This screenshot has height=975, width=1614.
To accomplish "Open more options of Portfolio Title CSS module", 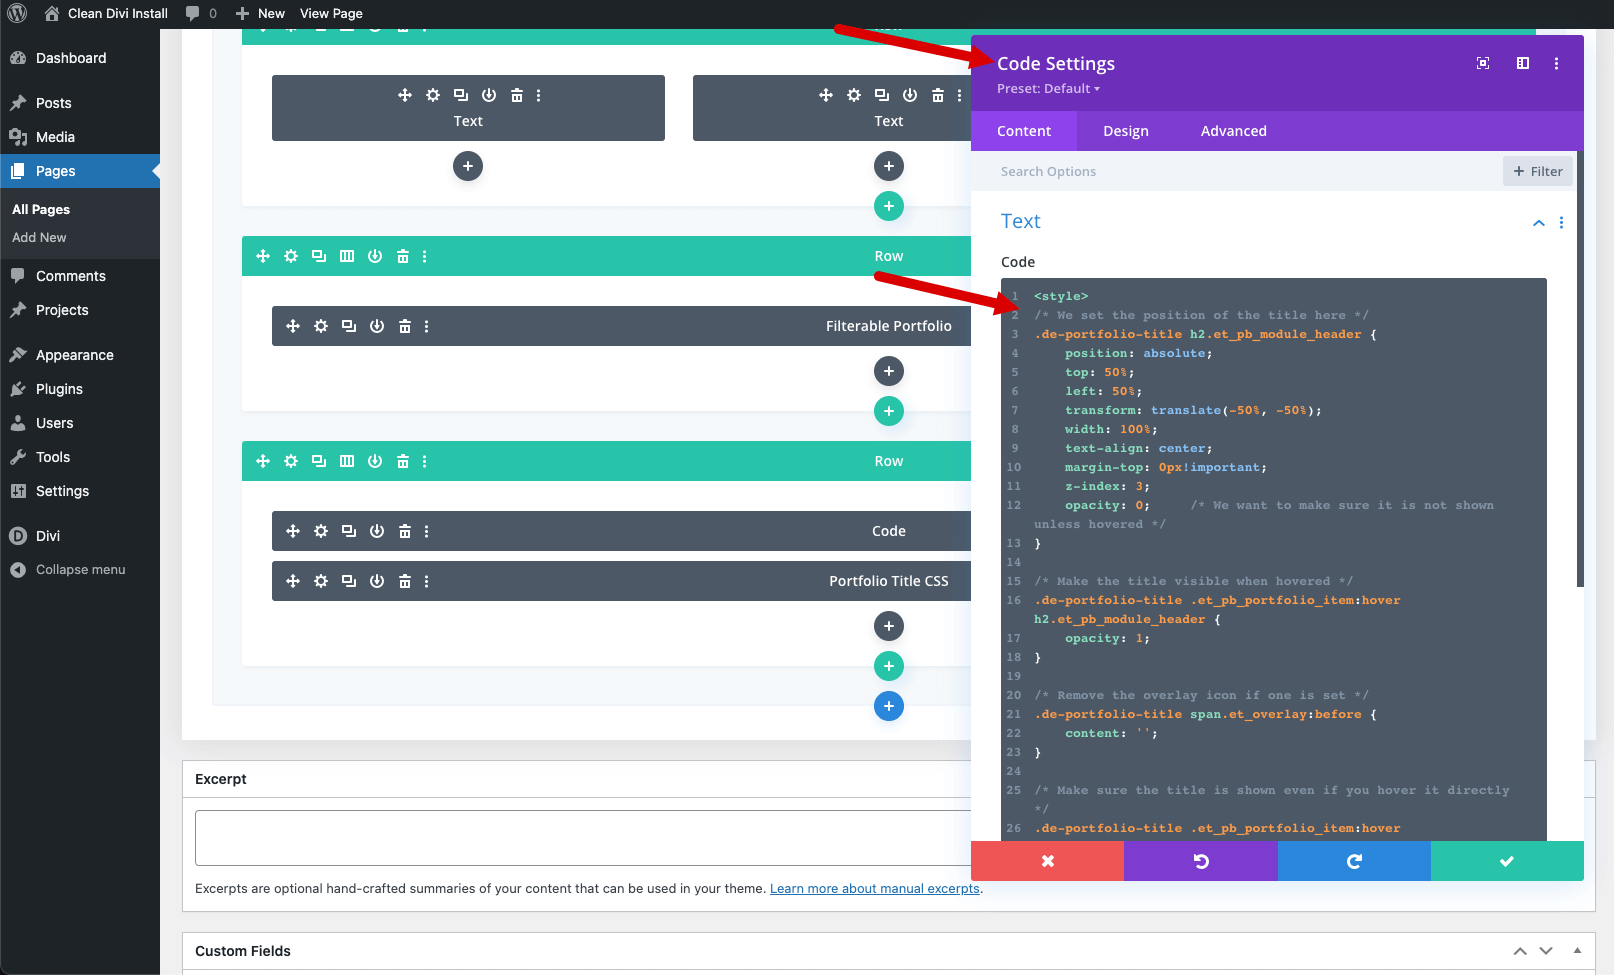I will (x=427, y=581).
